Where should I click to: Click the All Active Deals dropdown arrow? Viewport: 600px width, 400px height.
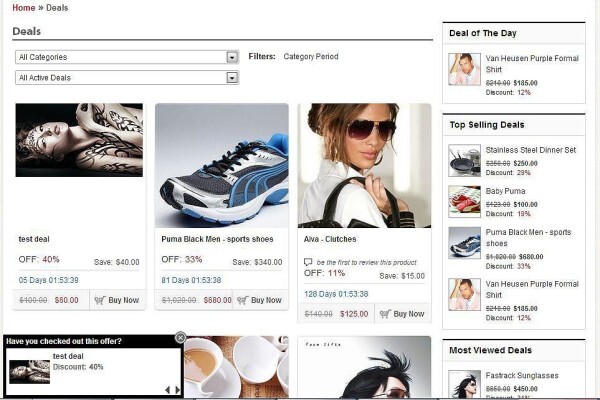[232, 78]
